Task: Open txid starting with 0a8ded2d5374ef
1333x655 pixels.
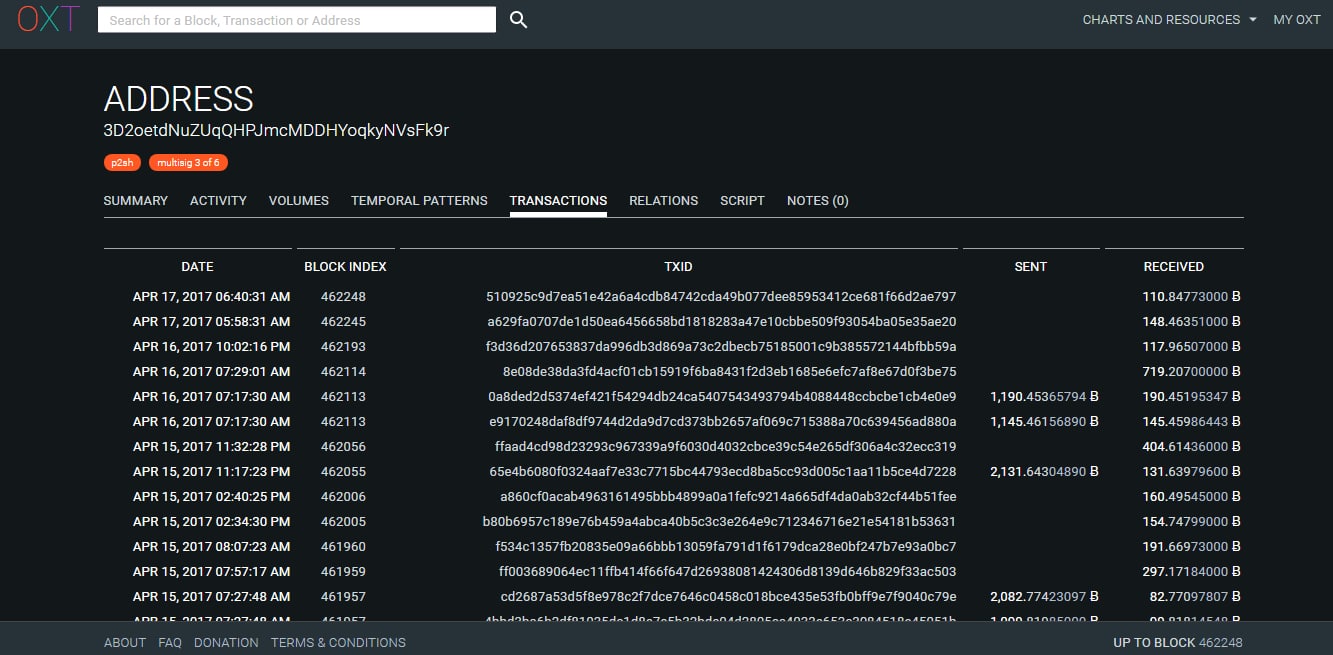Action: point(722,397)
